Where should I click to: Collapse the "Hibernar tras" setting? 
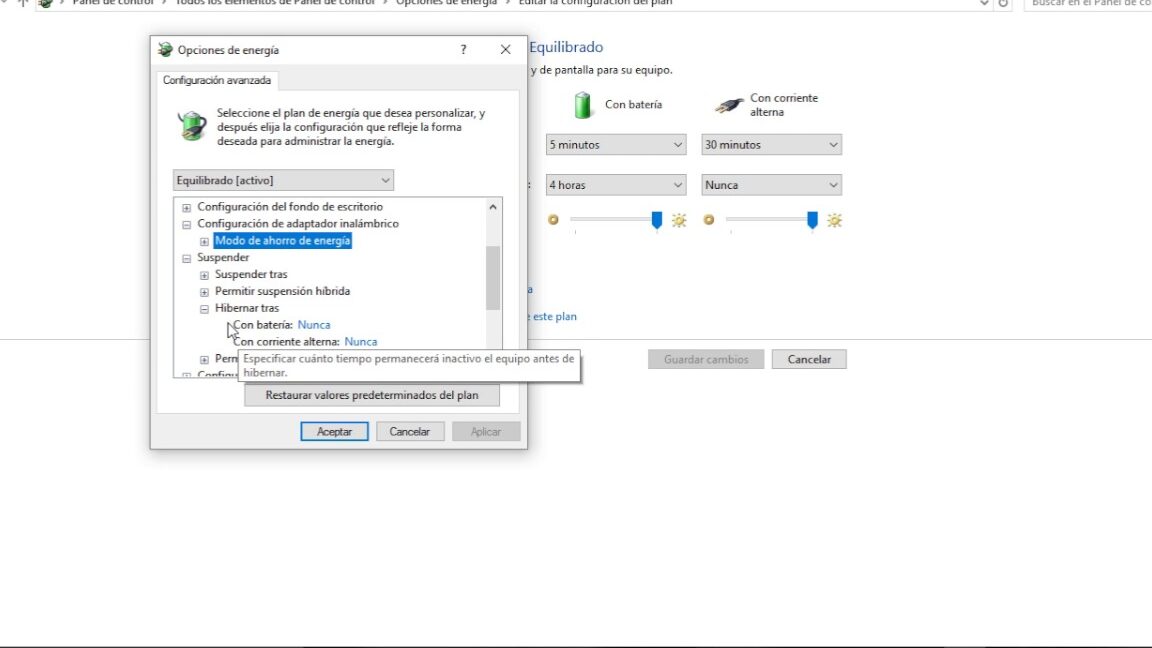[x=205, y=307]
